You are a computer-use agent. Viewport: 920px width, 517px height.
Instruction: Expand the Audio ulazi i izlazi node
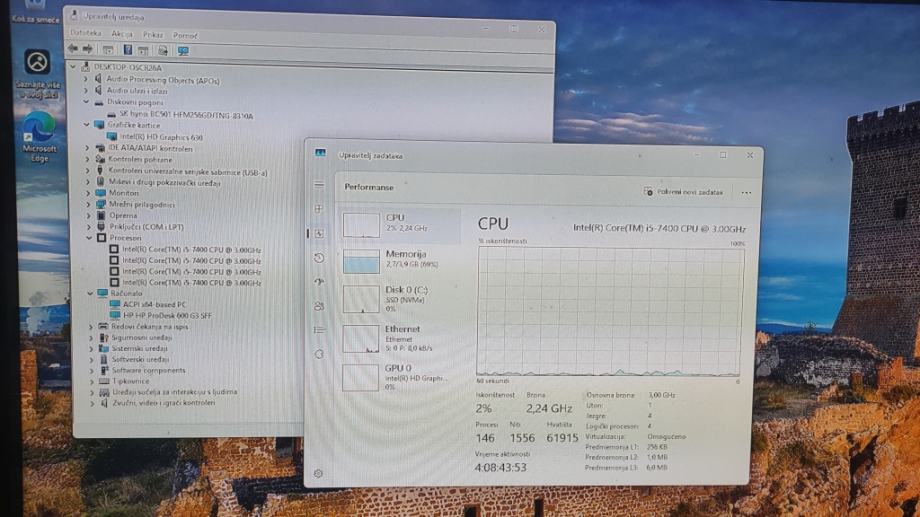click(86, 90)
